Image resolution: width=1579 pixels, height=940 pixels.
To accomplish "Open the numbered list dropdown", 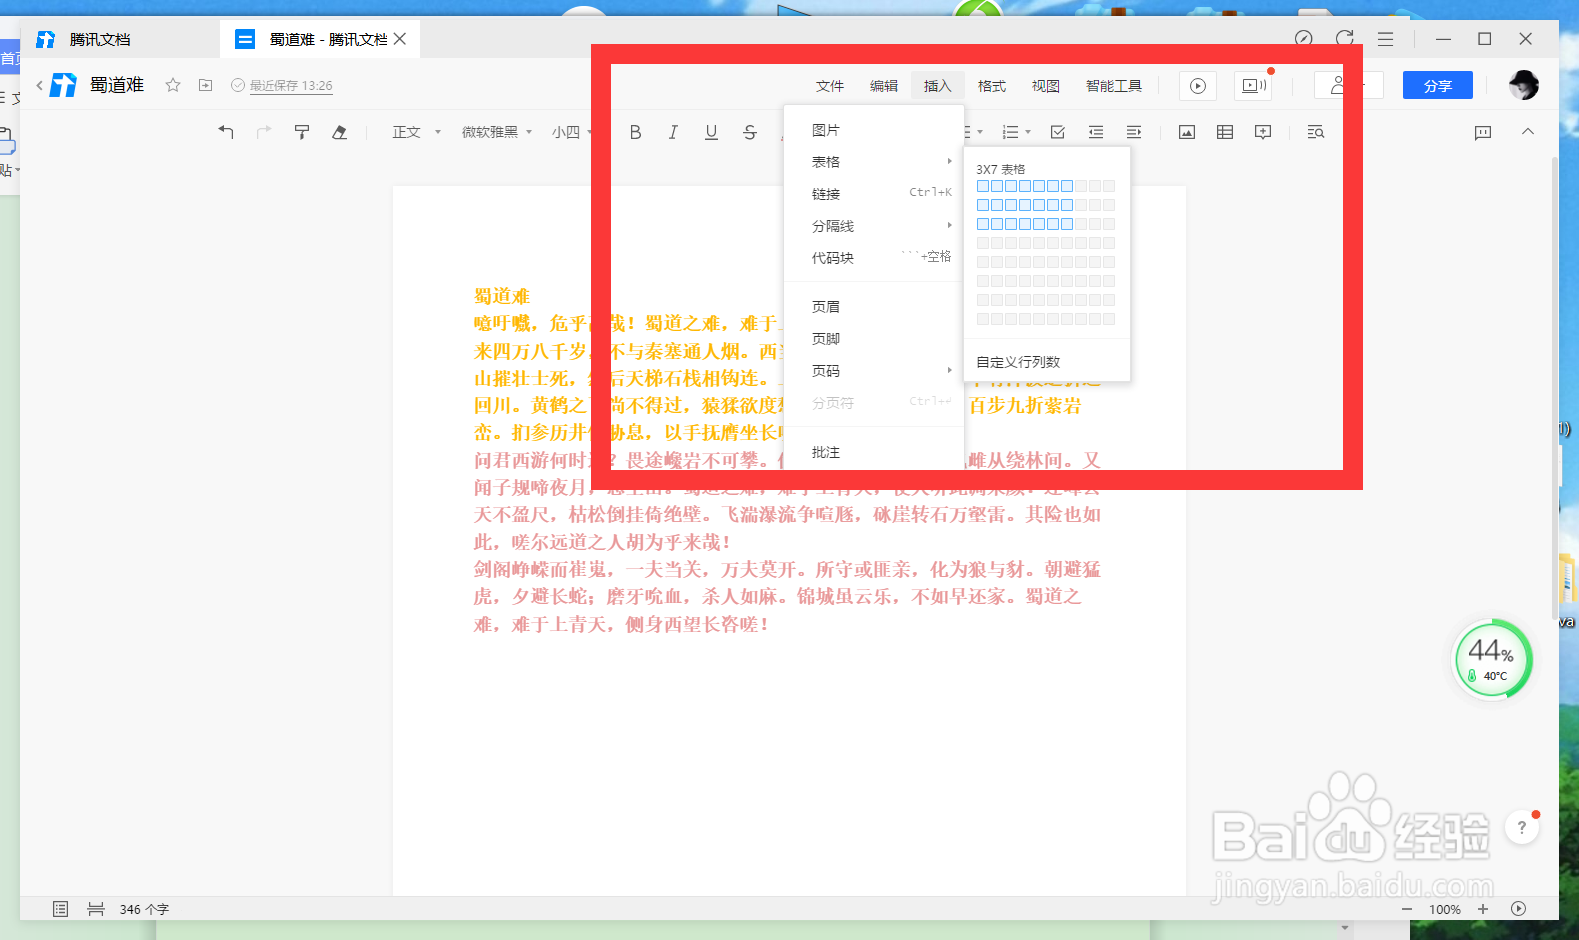I will [1016, 132].
